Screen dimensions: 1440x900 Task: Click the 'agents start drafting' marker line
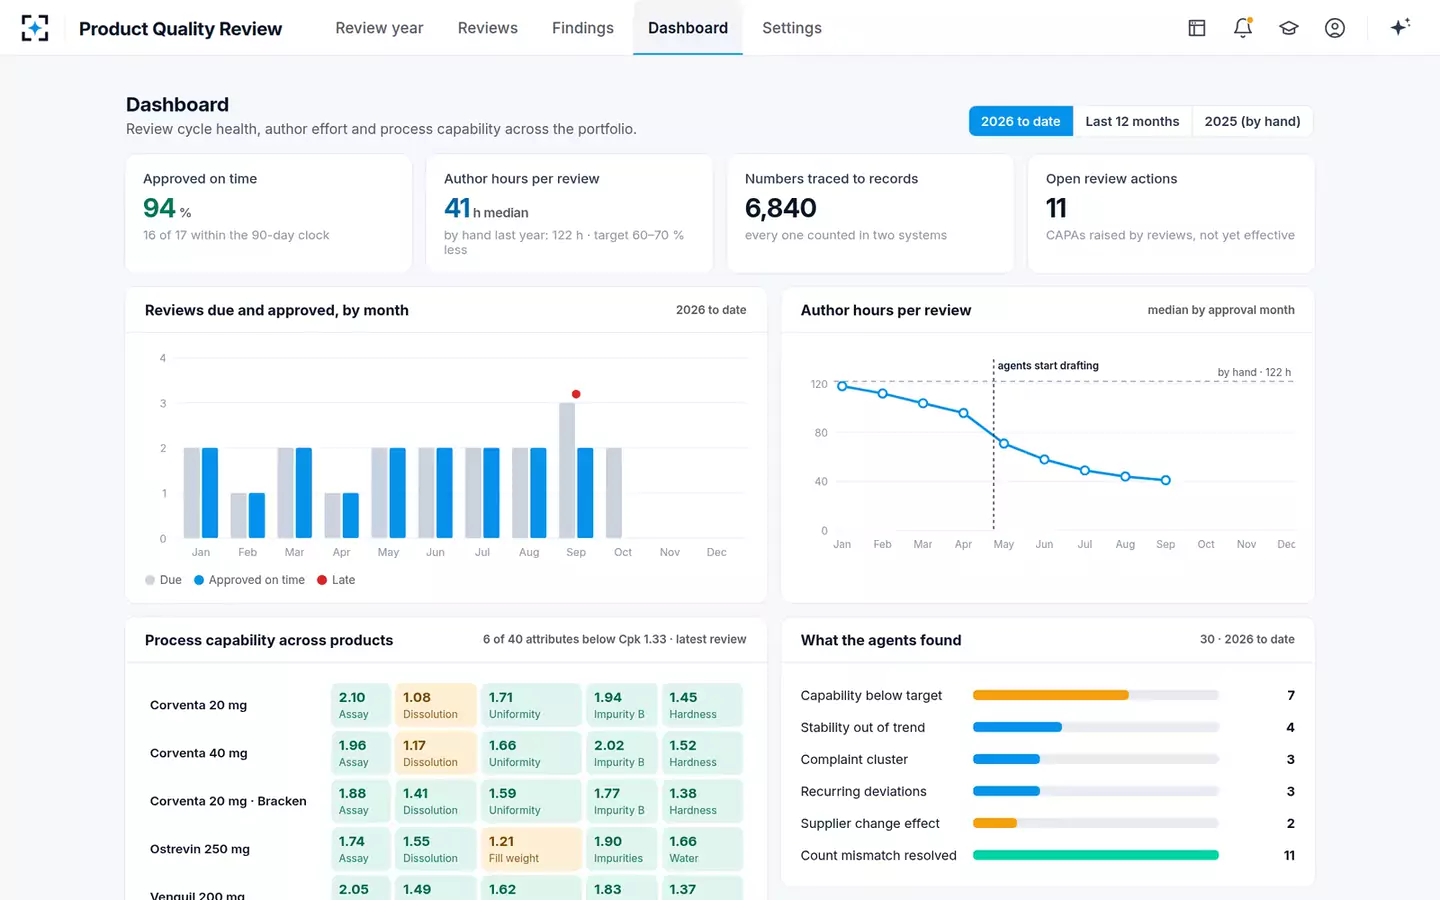coord(994,445)
